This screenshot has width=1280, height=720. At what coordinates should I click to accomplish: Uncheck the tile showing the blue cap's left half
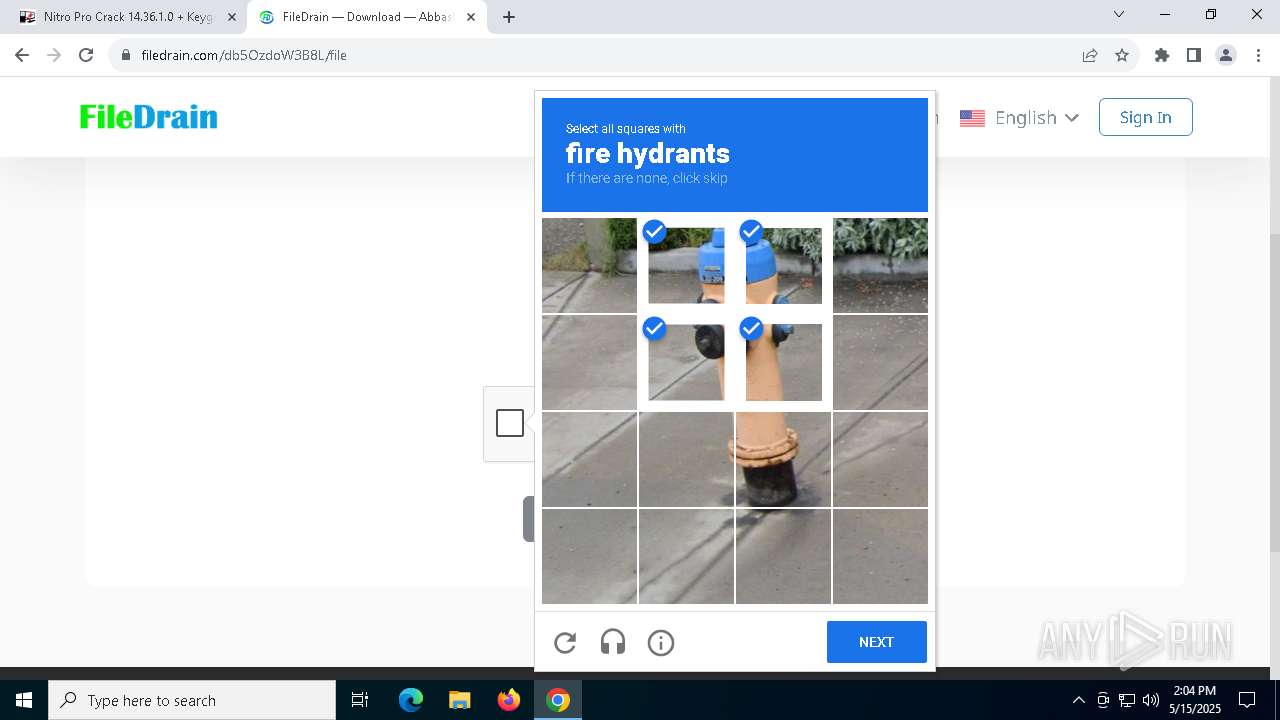tap(686, 265)
